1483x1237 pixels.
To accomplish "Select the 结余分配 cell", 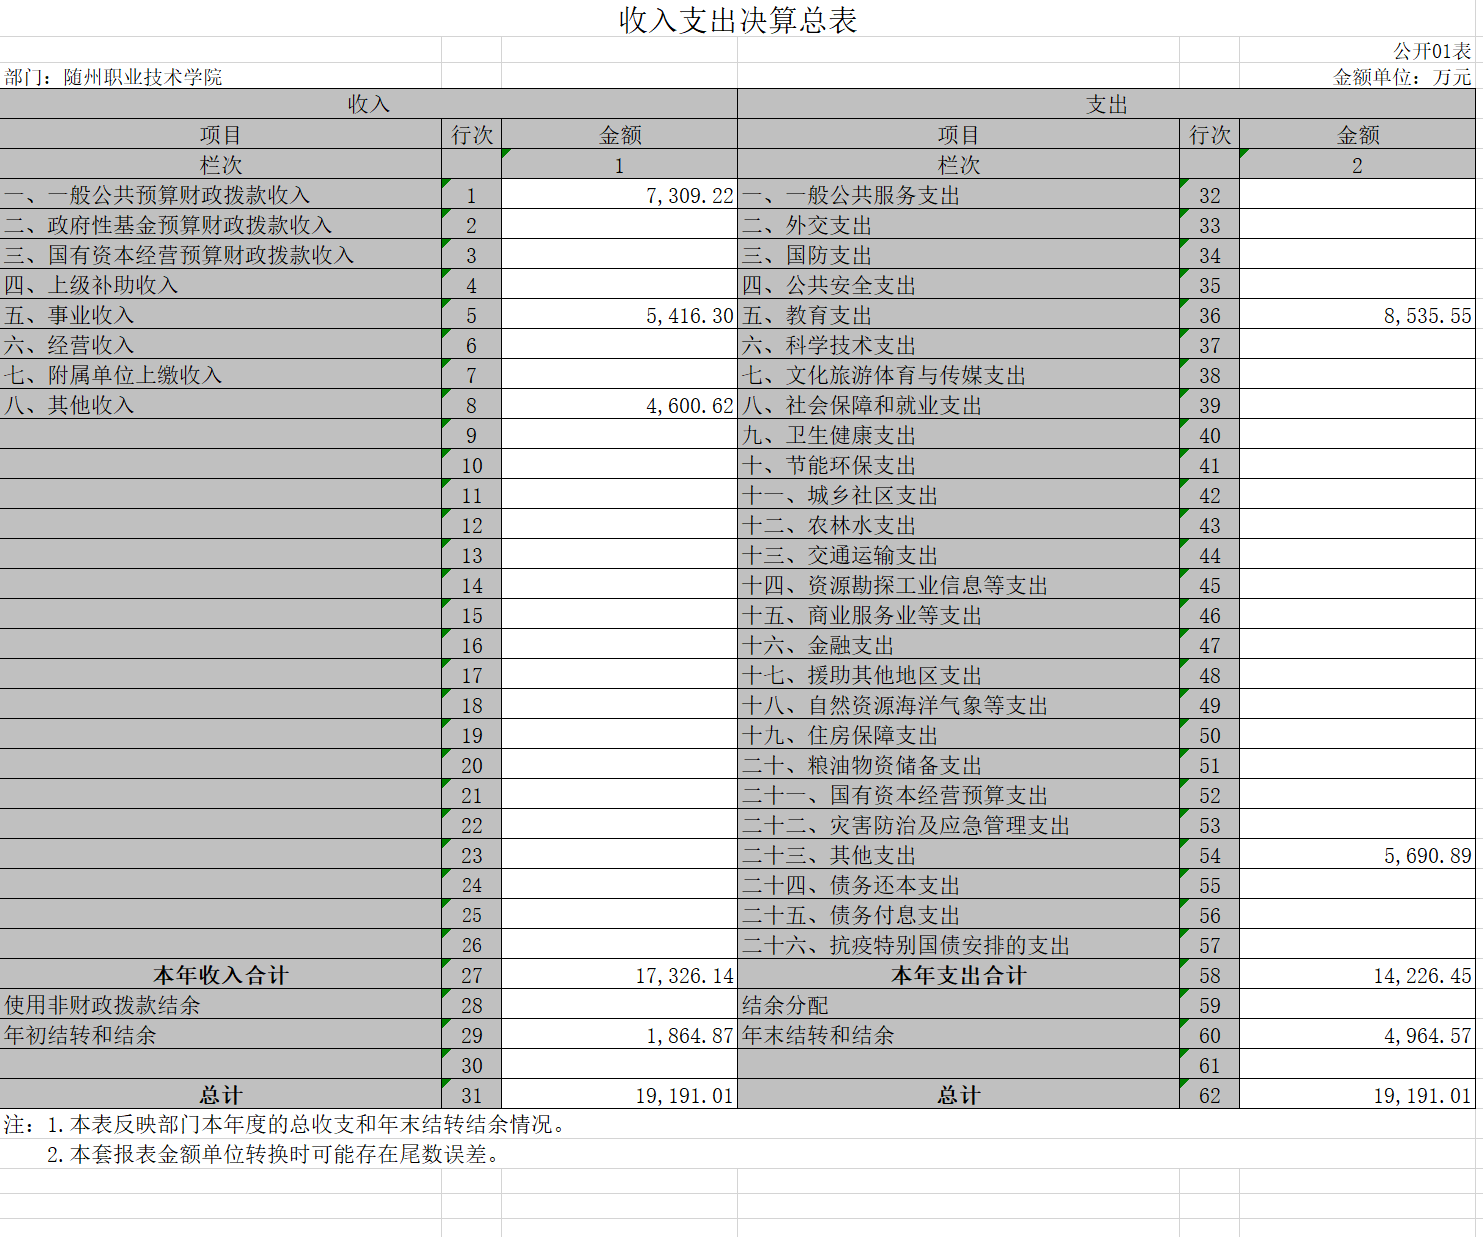I will coord(959,1005).
